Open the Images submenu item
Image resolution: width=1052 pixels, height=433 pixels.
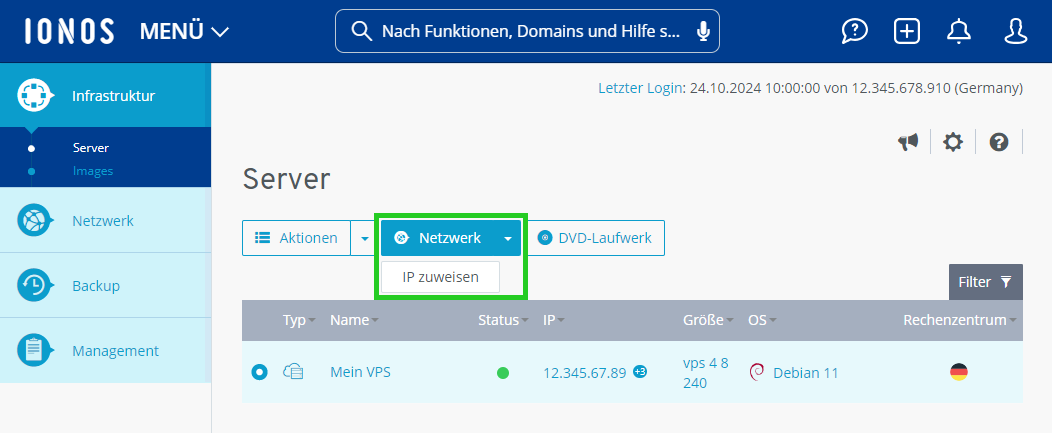click(x=93, y=171)
